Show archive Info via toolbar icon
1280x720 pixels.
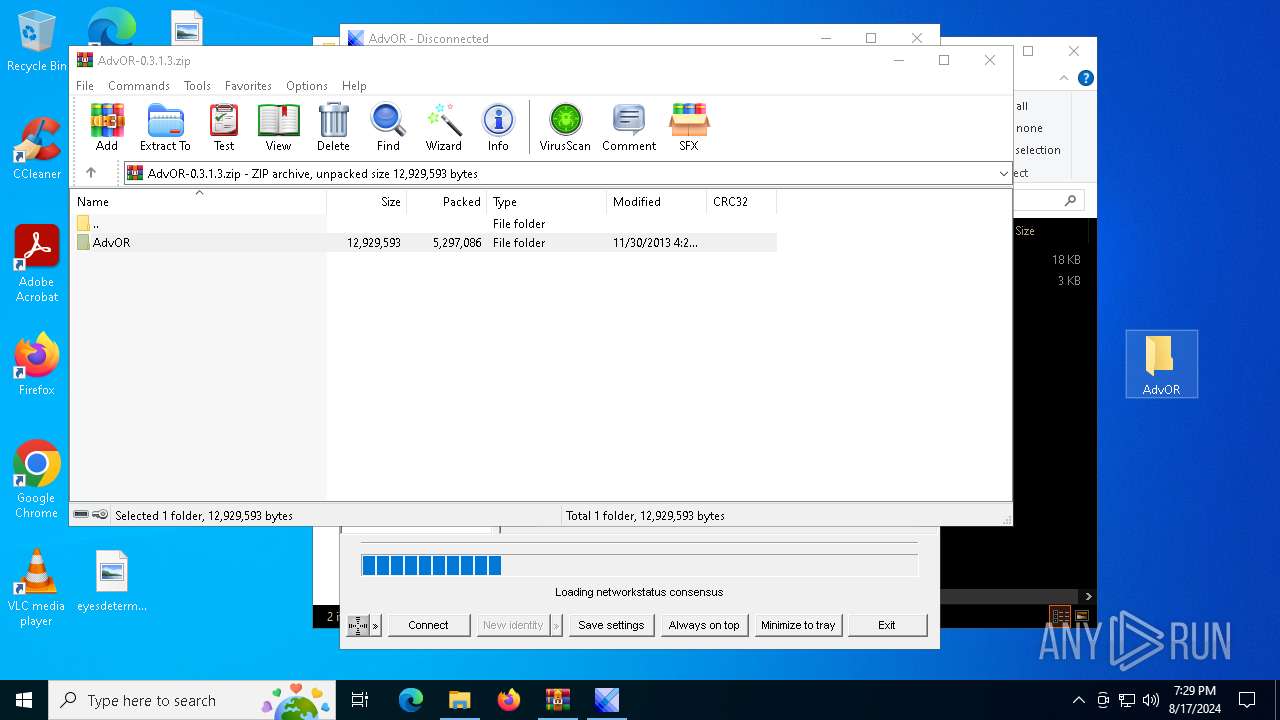click(x=498, y=127)
